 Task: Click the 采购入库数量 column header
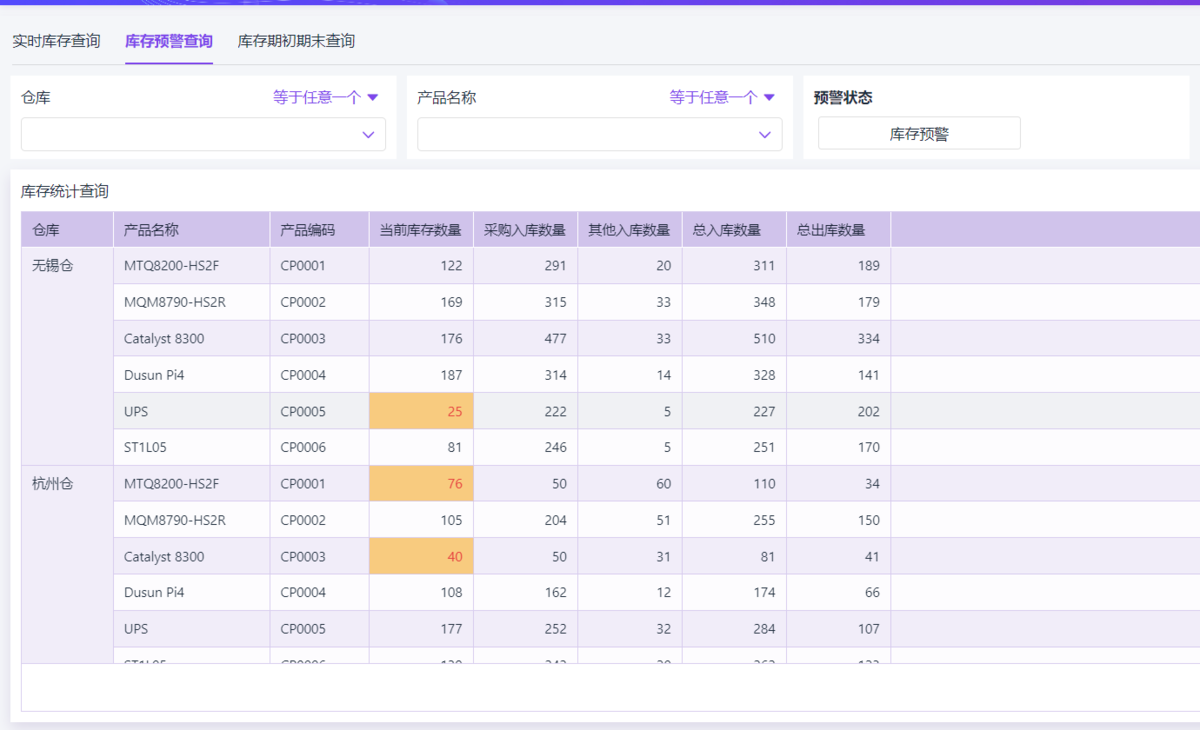coord(525,230)
